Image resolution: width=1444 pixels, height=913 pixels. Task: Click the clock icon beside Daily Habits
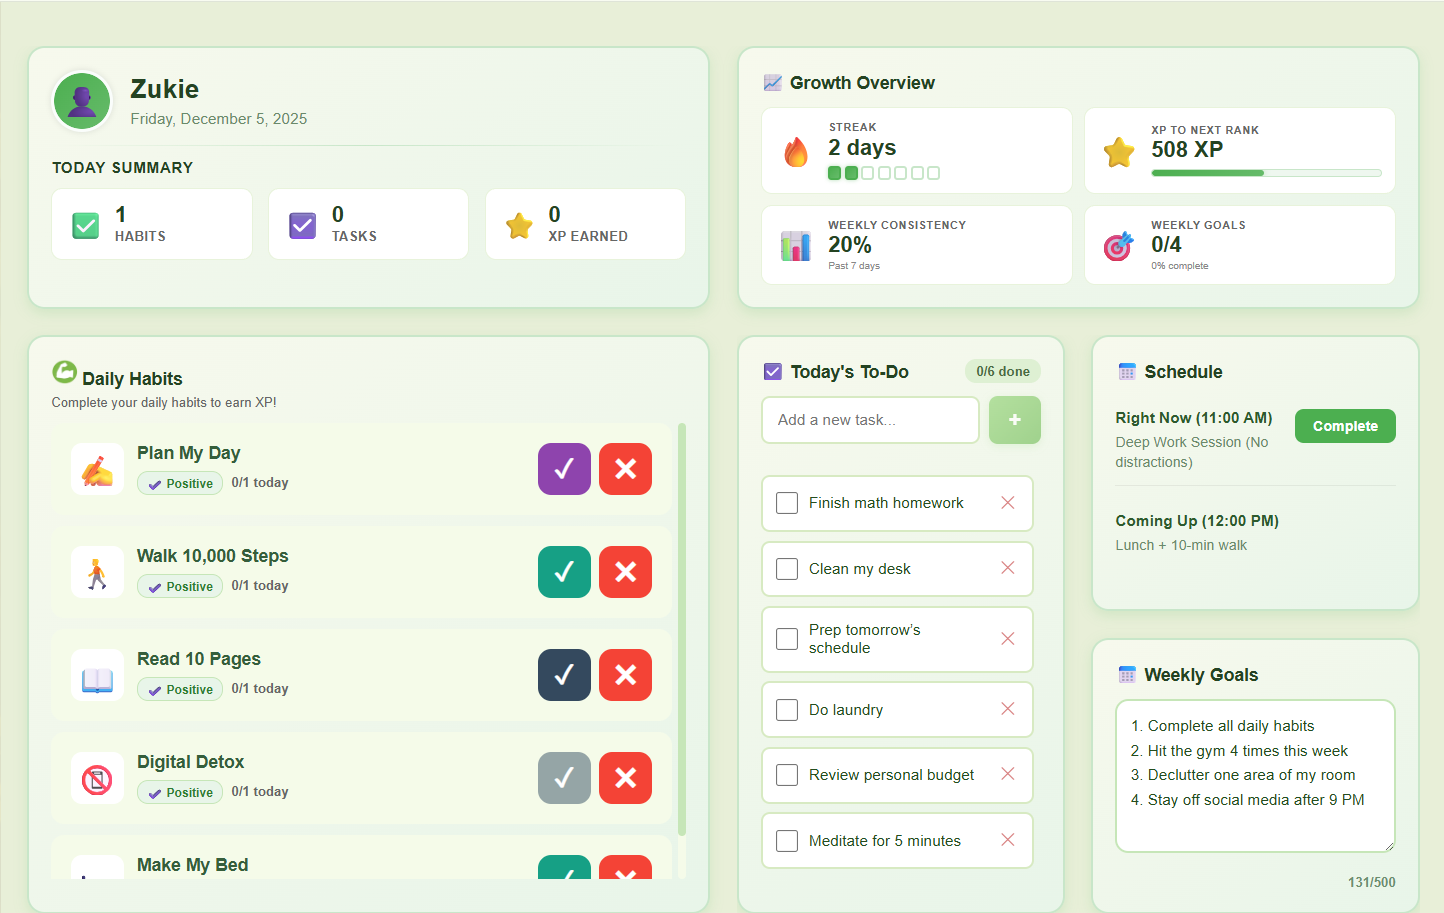(x=64, y=372)
